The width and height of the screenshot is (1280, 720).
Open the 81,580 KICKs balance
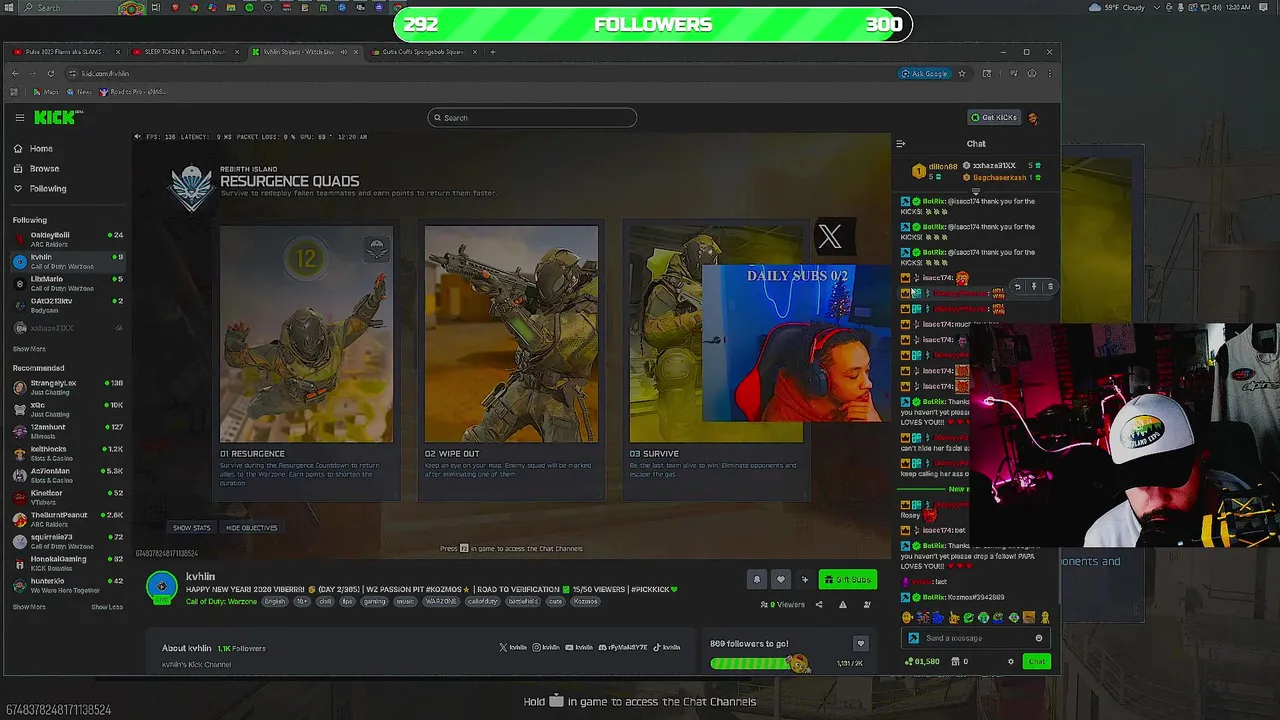tap(922, 661)
